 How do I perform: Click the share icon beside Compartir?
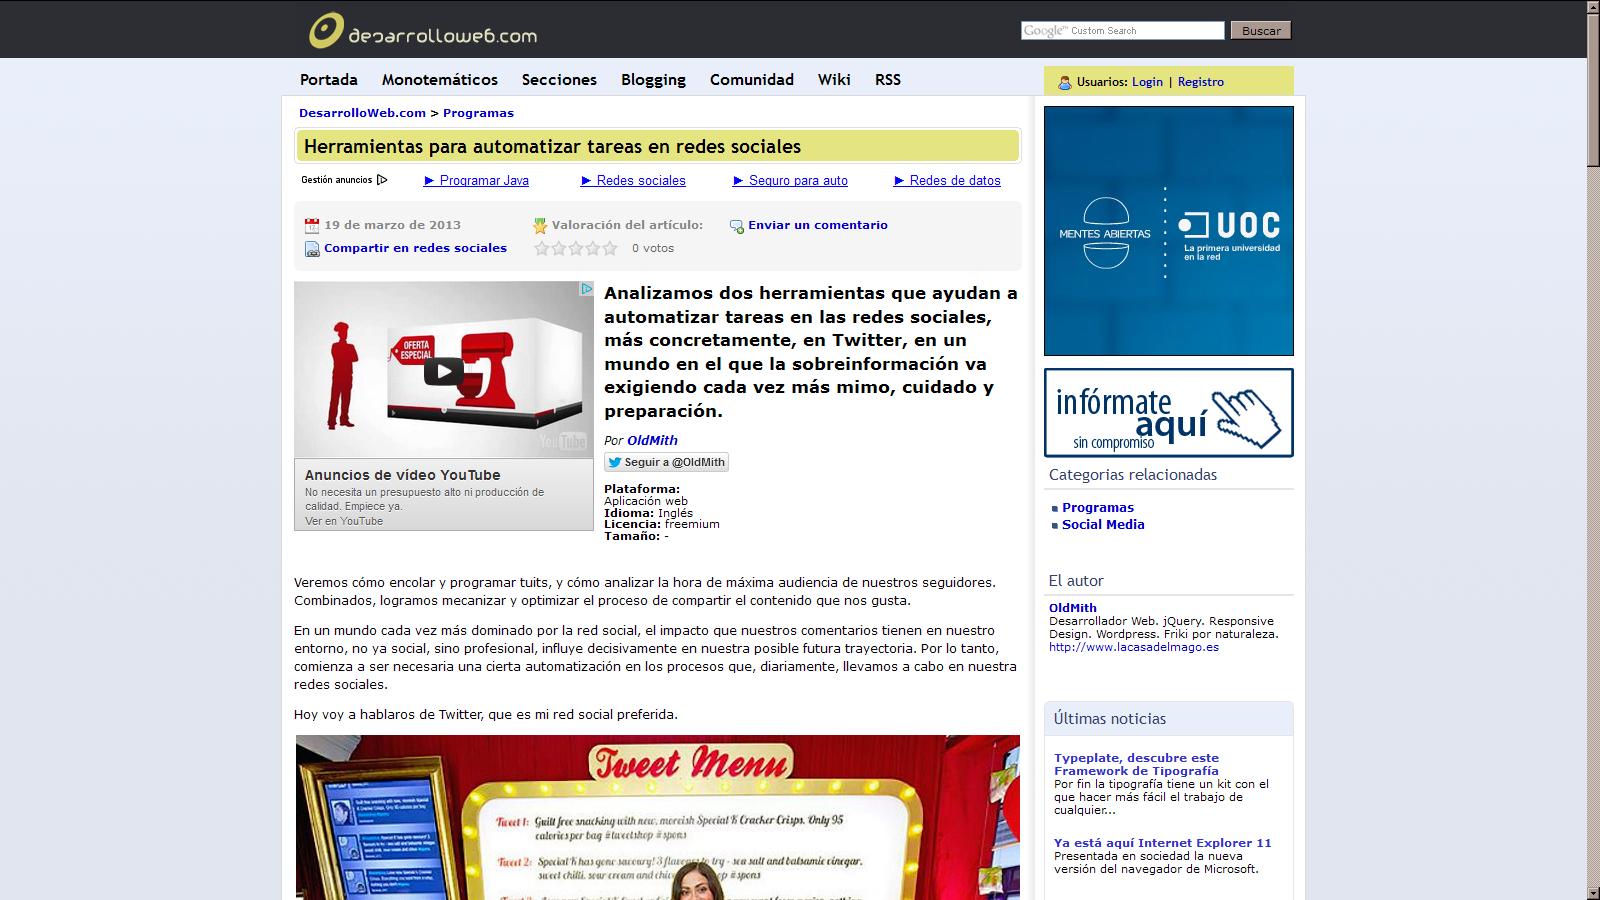[312, 249]
